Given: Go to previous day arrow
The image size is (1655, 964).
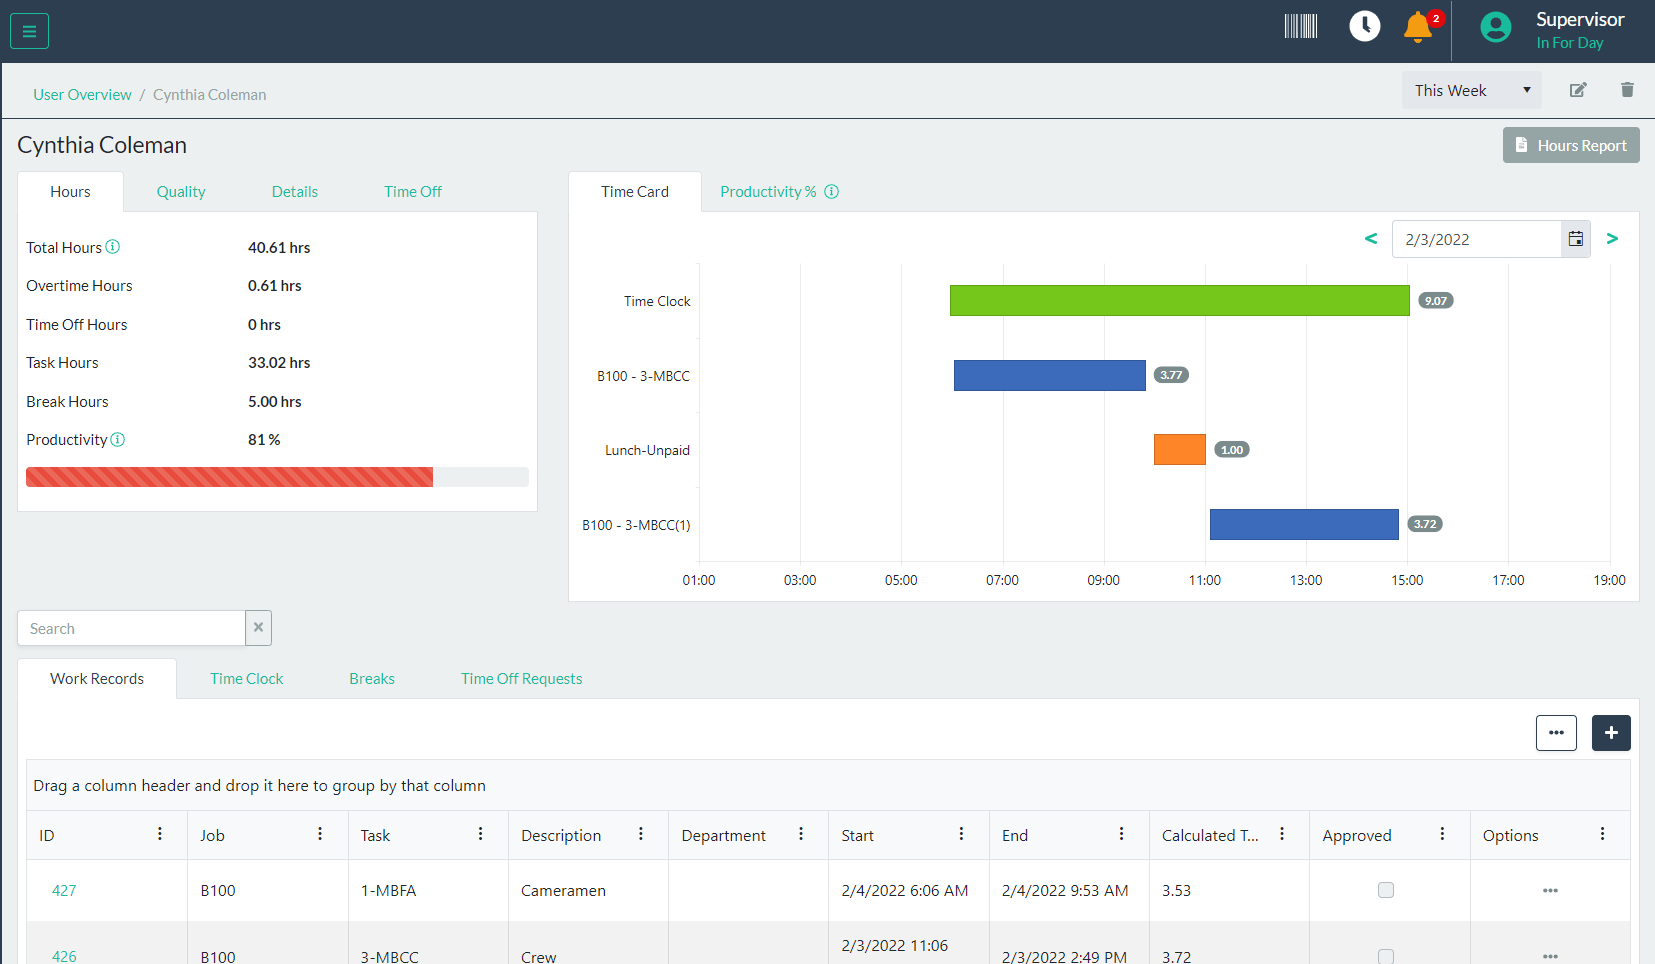Looking at the screenshot, I should point(1371,238).
